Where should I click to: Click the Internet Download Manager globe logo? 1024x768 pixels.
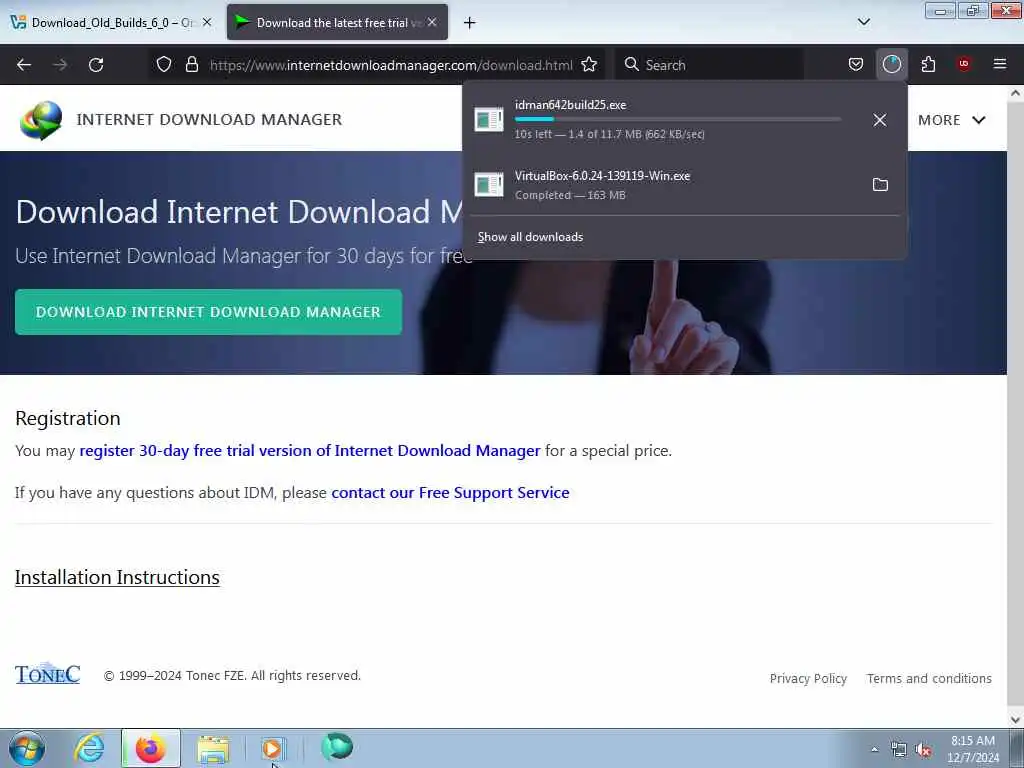point(41,120)
